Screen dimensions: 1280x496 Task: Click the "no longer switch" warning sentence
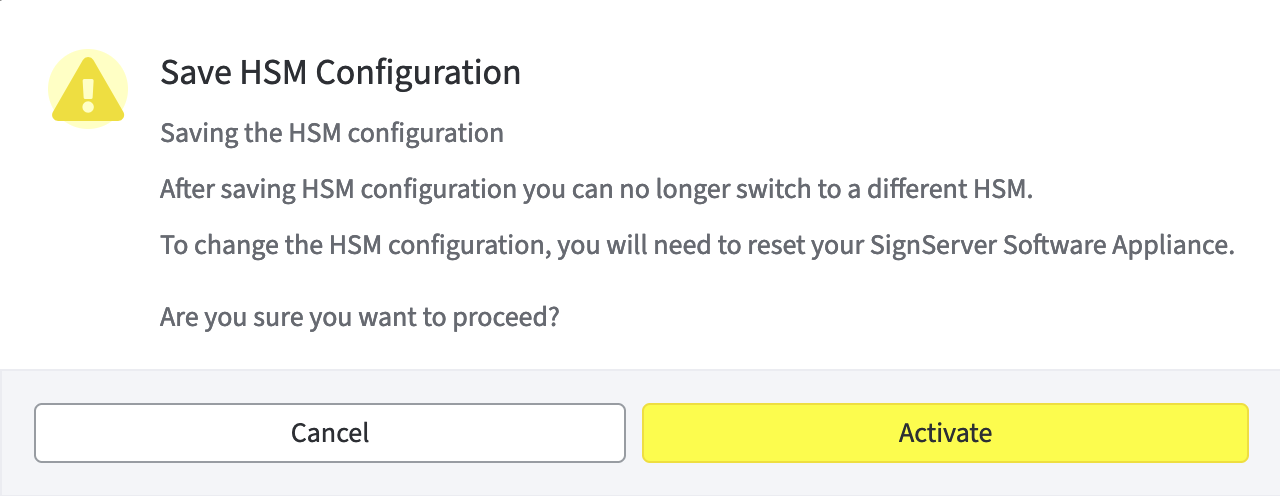[595, 189]
